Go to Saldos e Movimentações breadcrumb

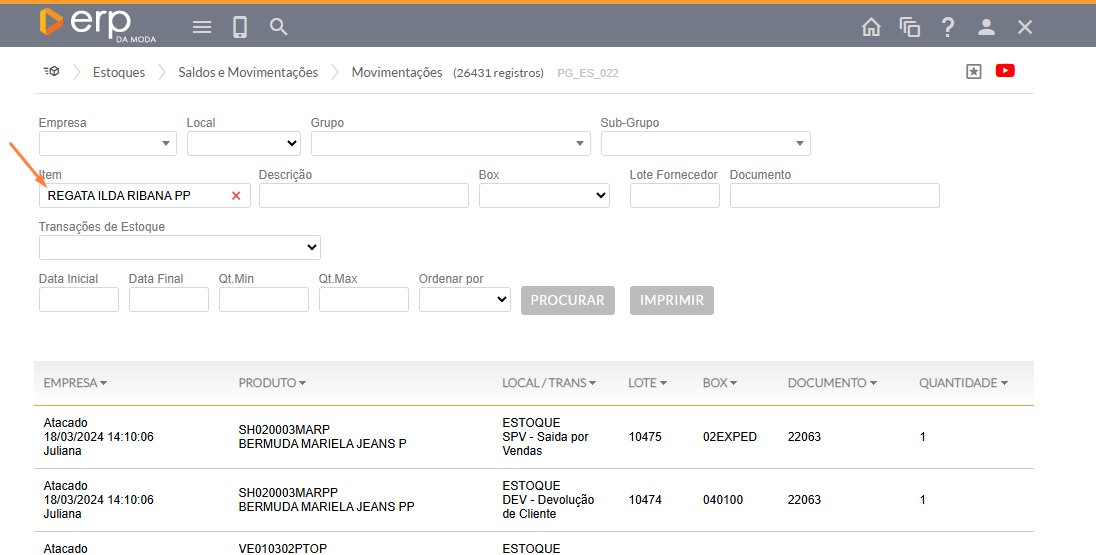(x=248, y=72)
